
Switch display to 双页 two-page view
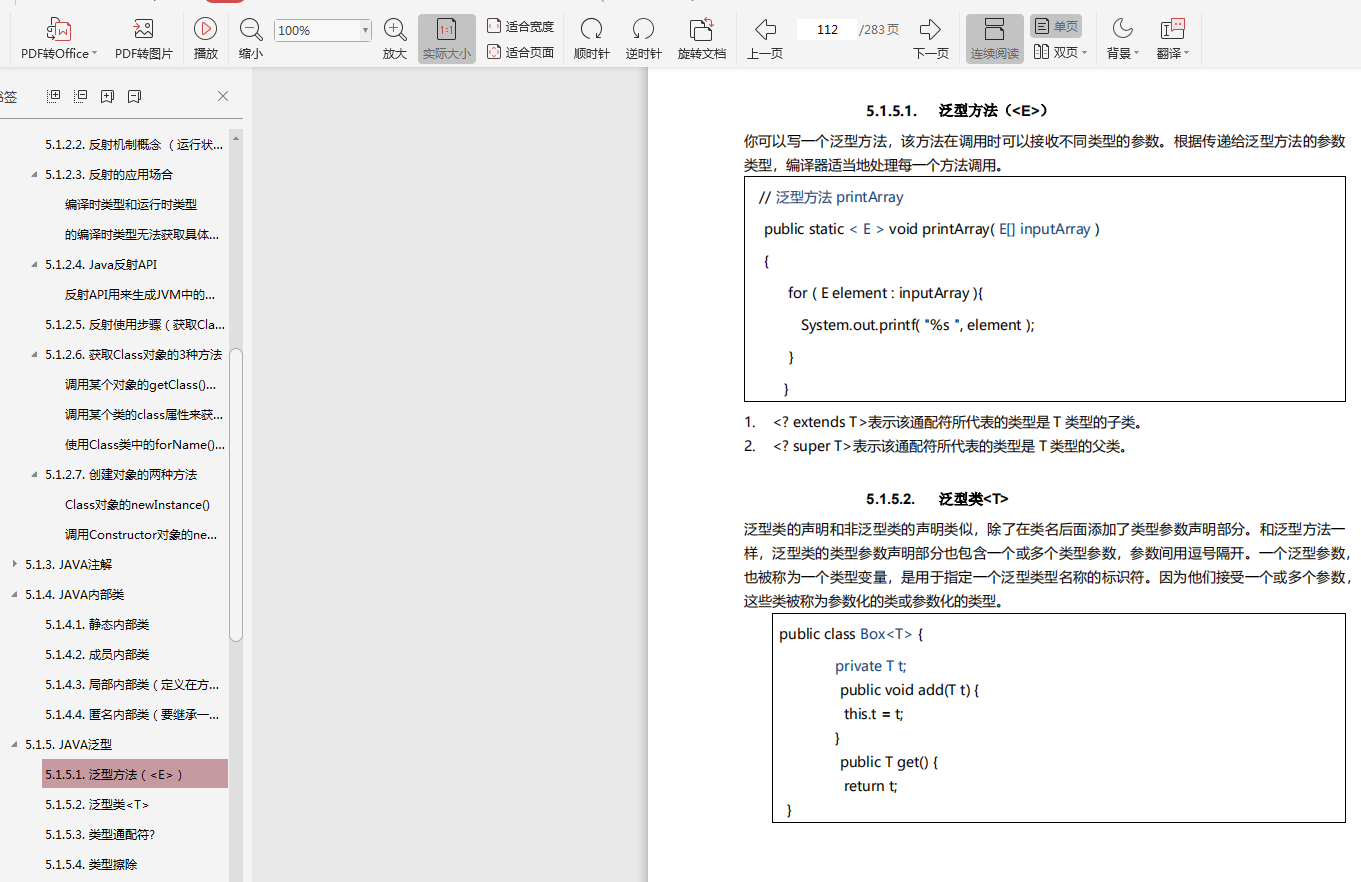(1057, 52)
